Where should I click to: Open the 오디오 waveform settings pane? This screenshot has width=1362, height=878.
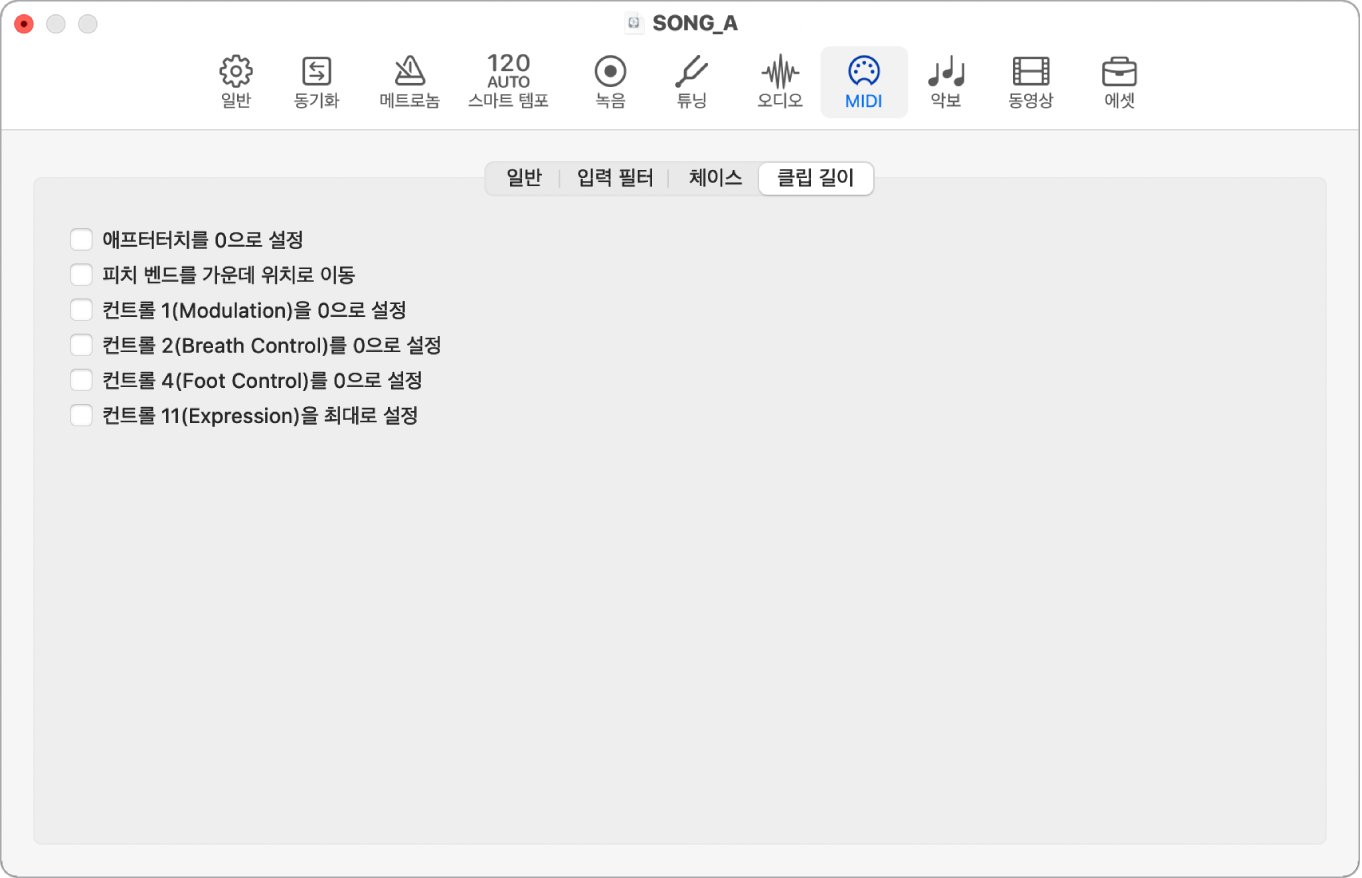click(780, 82)
